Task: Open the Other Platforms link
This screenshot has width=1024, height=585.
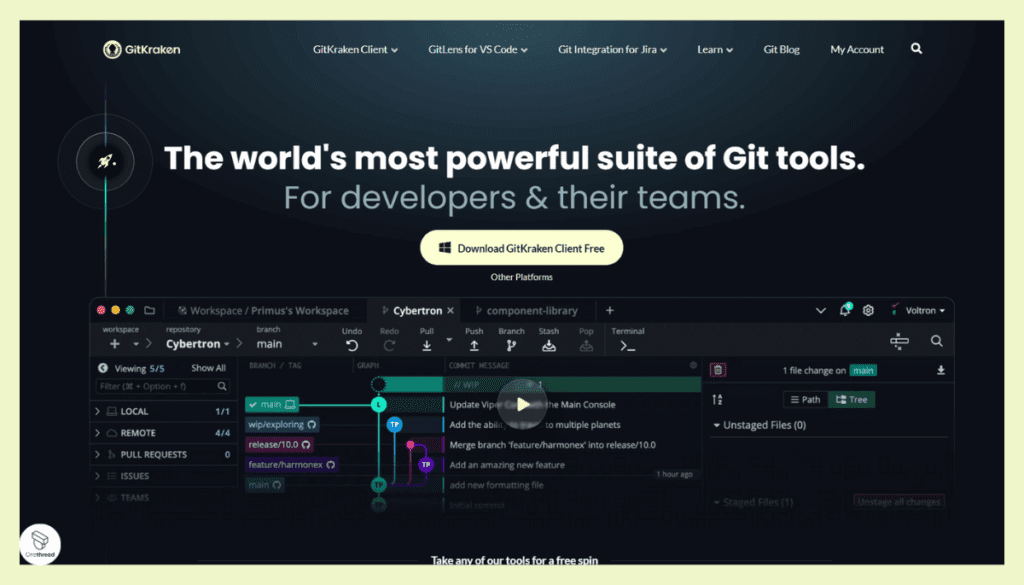Action: pos(521,277)
